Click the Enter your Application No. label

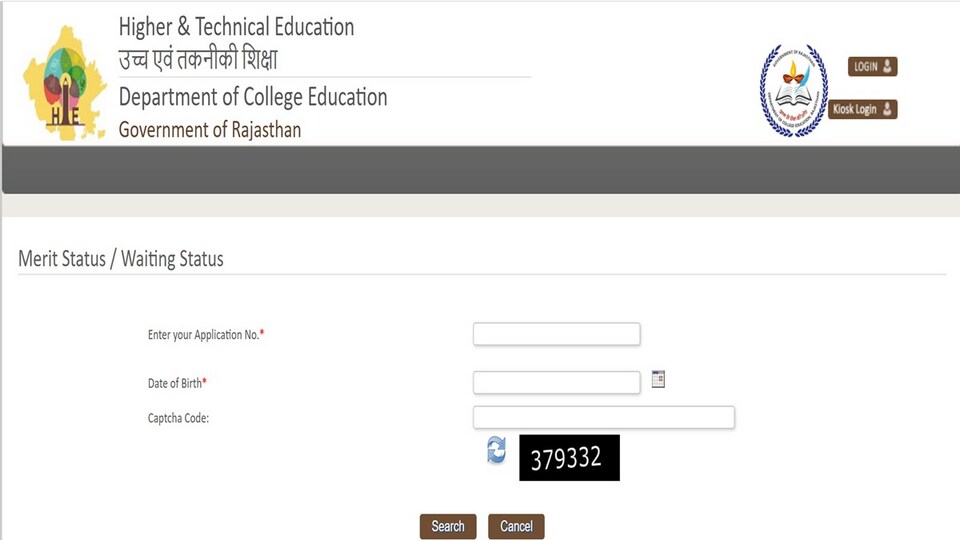(x=206, y=335)
